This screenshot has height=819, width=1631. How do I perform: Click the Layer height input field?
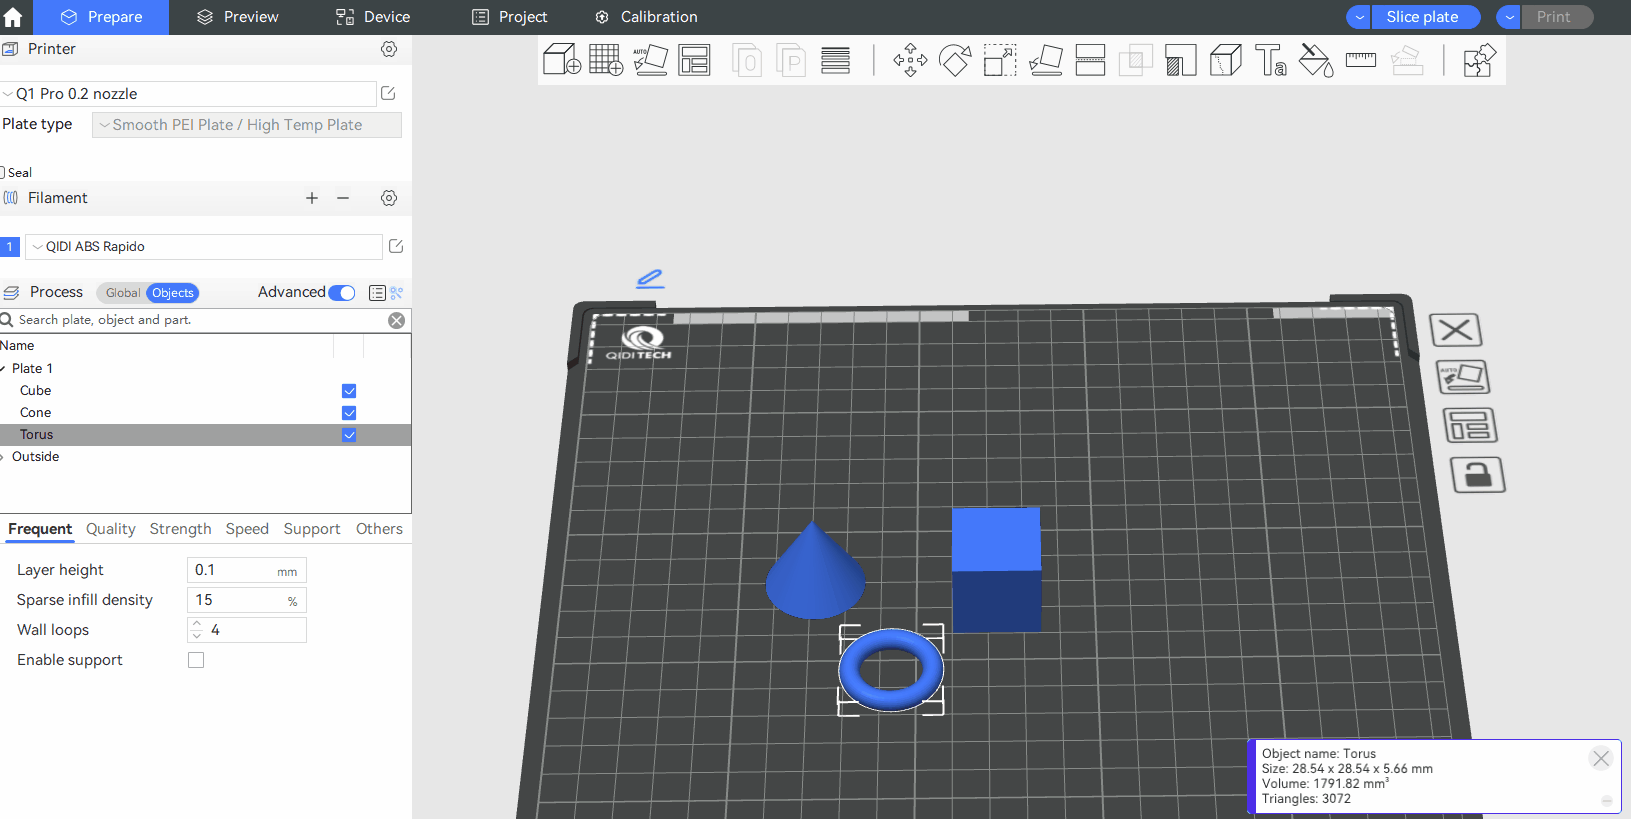tap(233, 570)
